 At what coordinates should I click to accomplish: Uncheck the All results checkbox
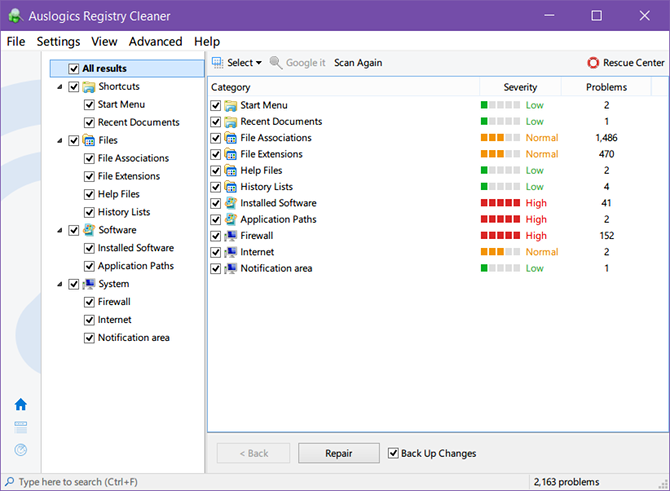pos(73,69)
